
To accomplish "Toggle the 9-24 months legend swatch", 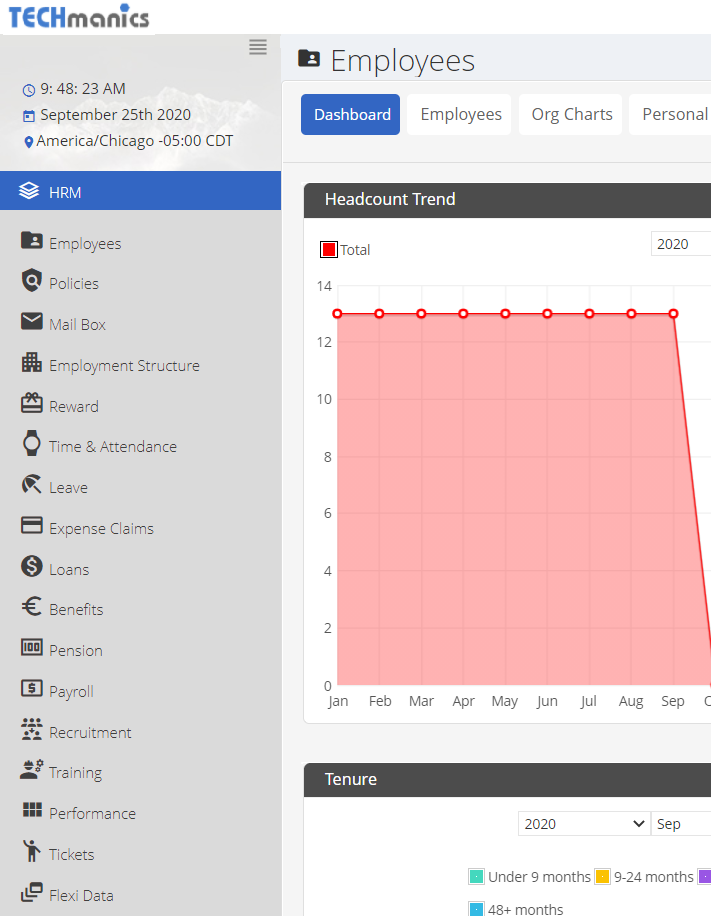I will coord(602,877).
